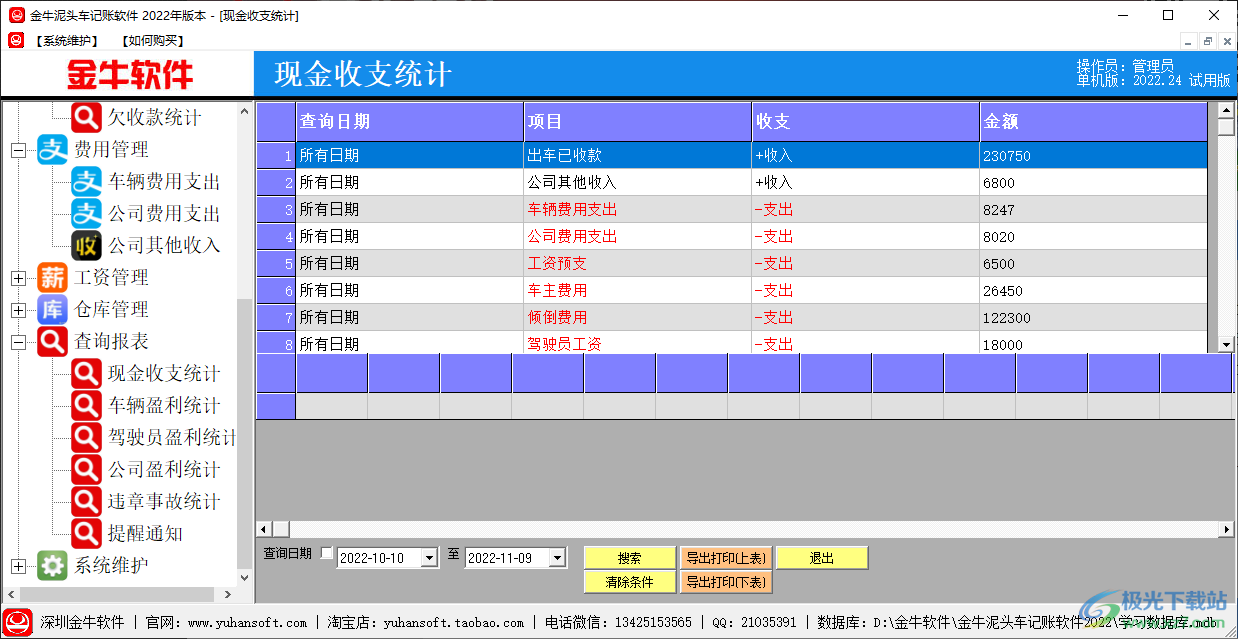Click the 金额 column header
The height and width of the screenshot is (639, 1238).
click(x=1094, y=122)
